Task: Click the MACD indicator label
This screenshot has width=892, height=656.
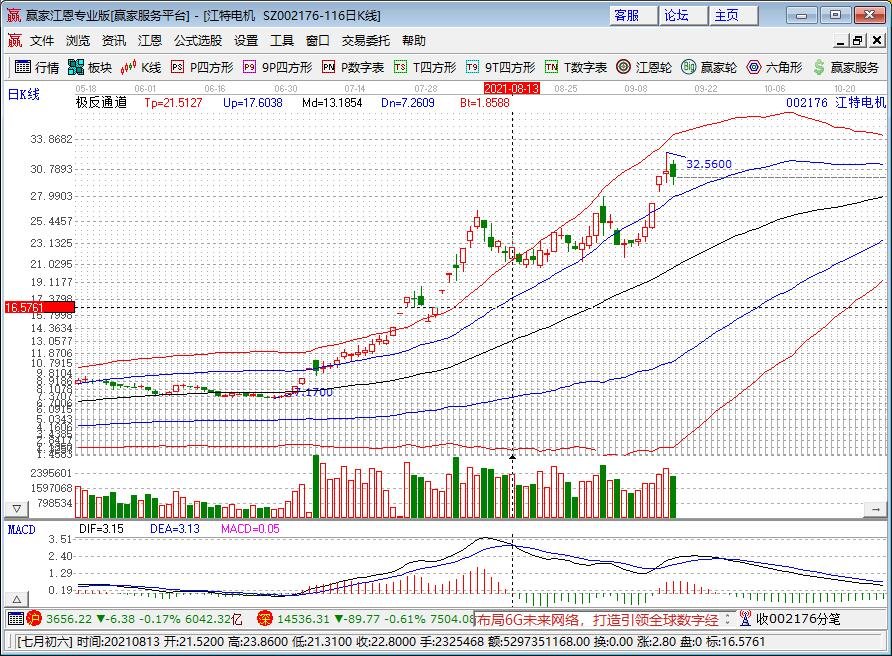Action: coord(22,530)
